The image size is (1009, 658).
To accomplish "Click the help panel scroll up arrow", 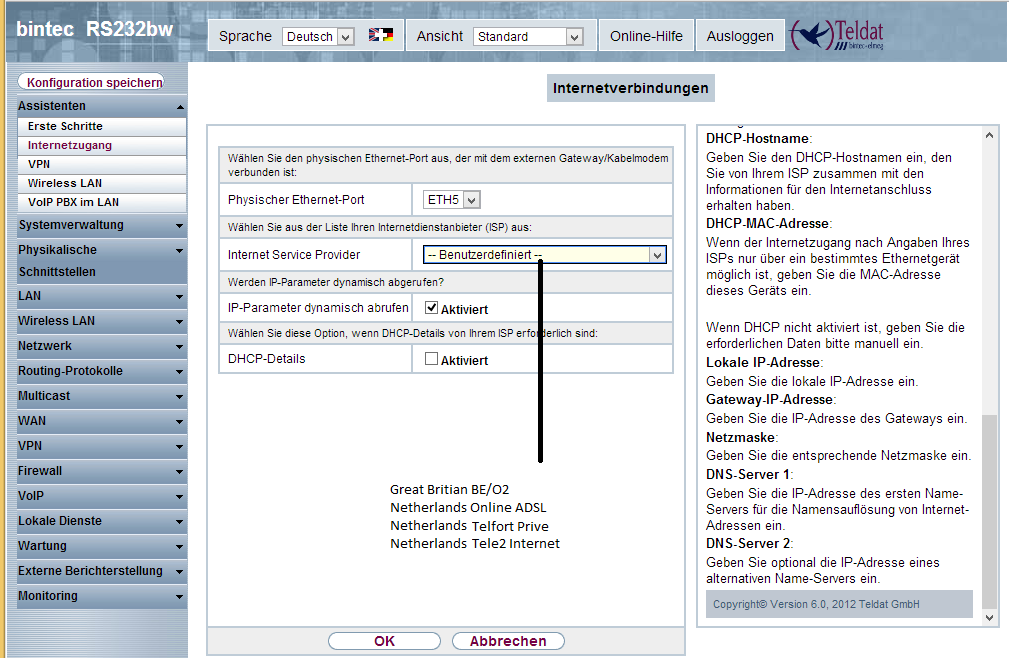I will tap(989, 135).
